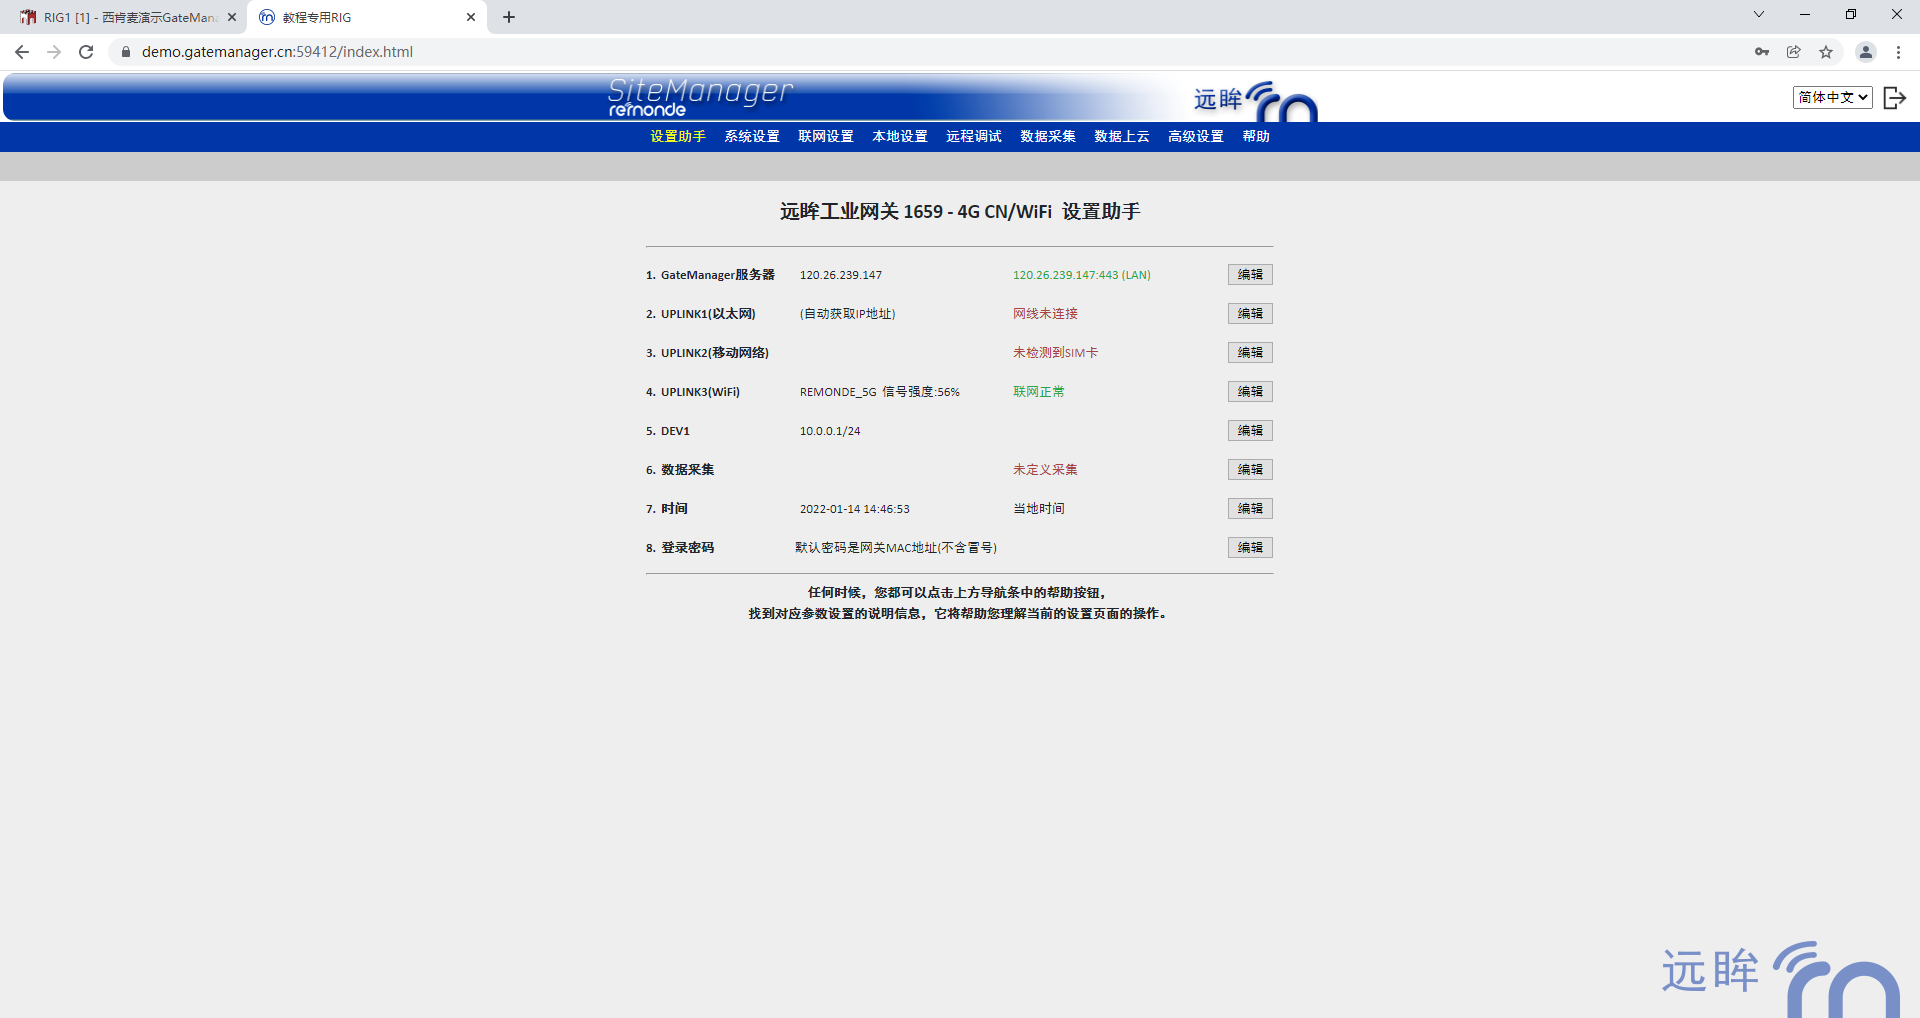Open the 数据上云 menu
1920x1018 pixels.
1122,137
